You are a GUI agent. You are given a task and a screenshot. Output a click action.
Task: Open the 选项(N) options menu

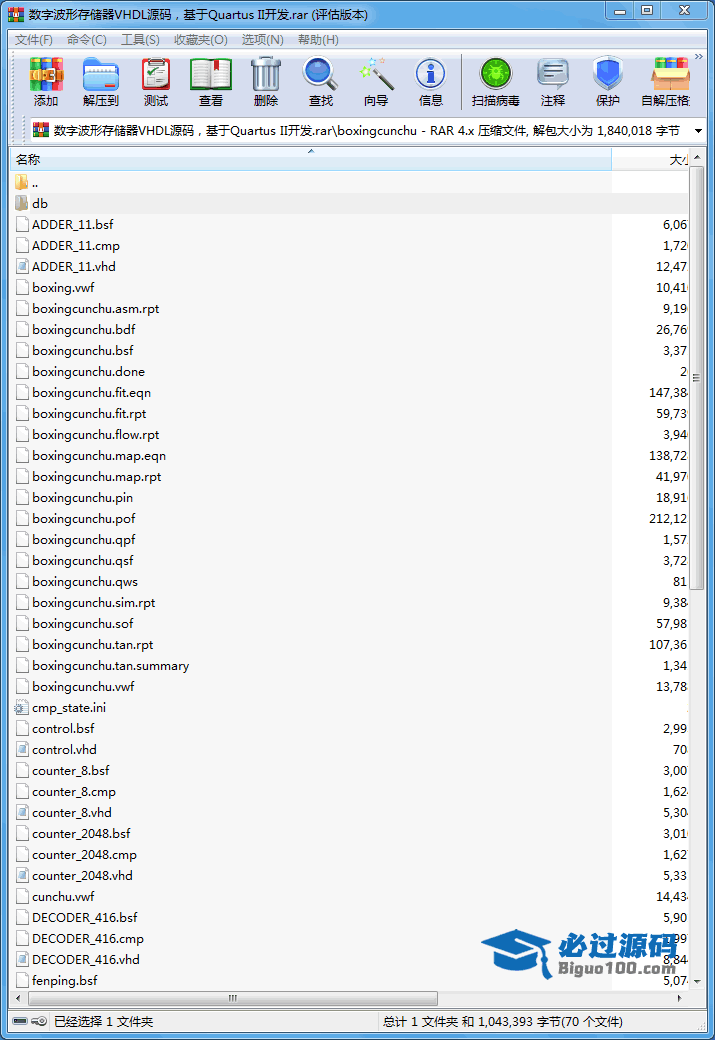pyautogui.click(x=262, y=40)
